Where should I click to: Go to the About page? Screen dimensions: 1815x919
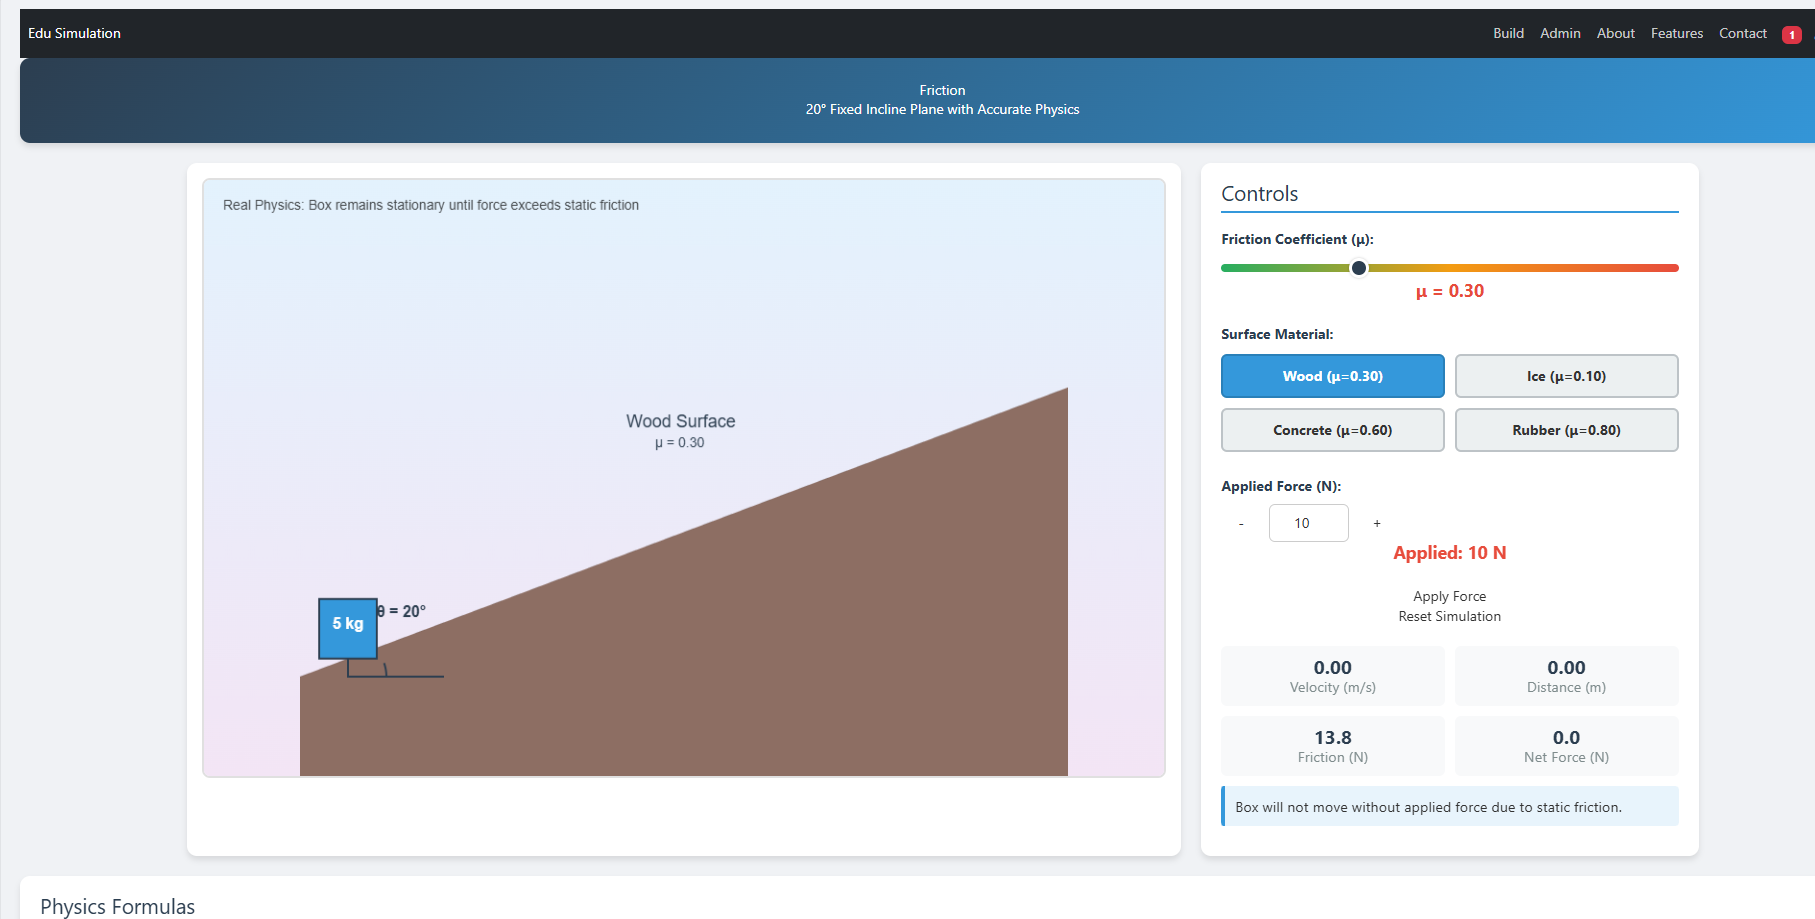pos(1615,33)
